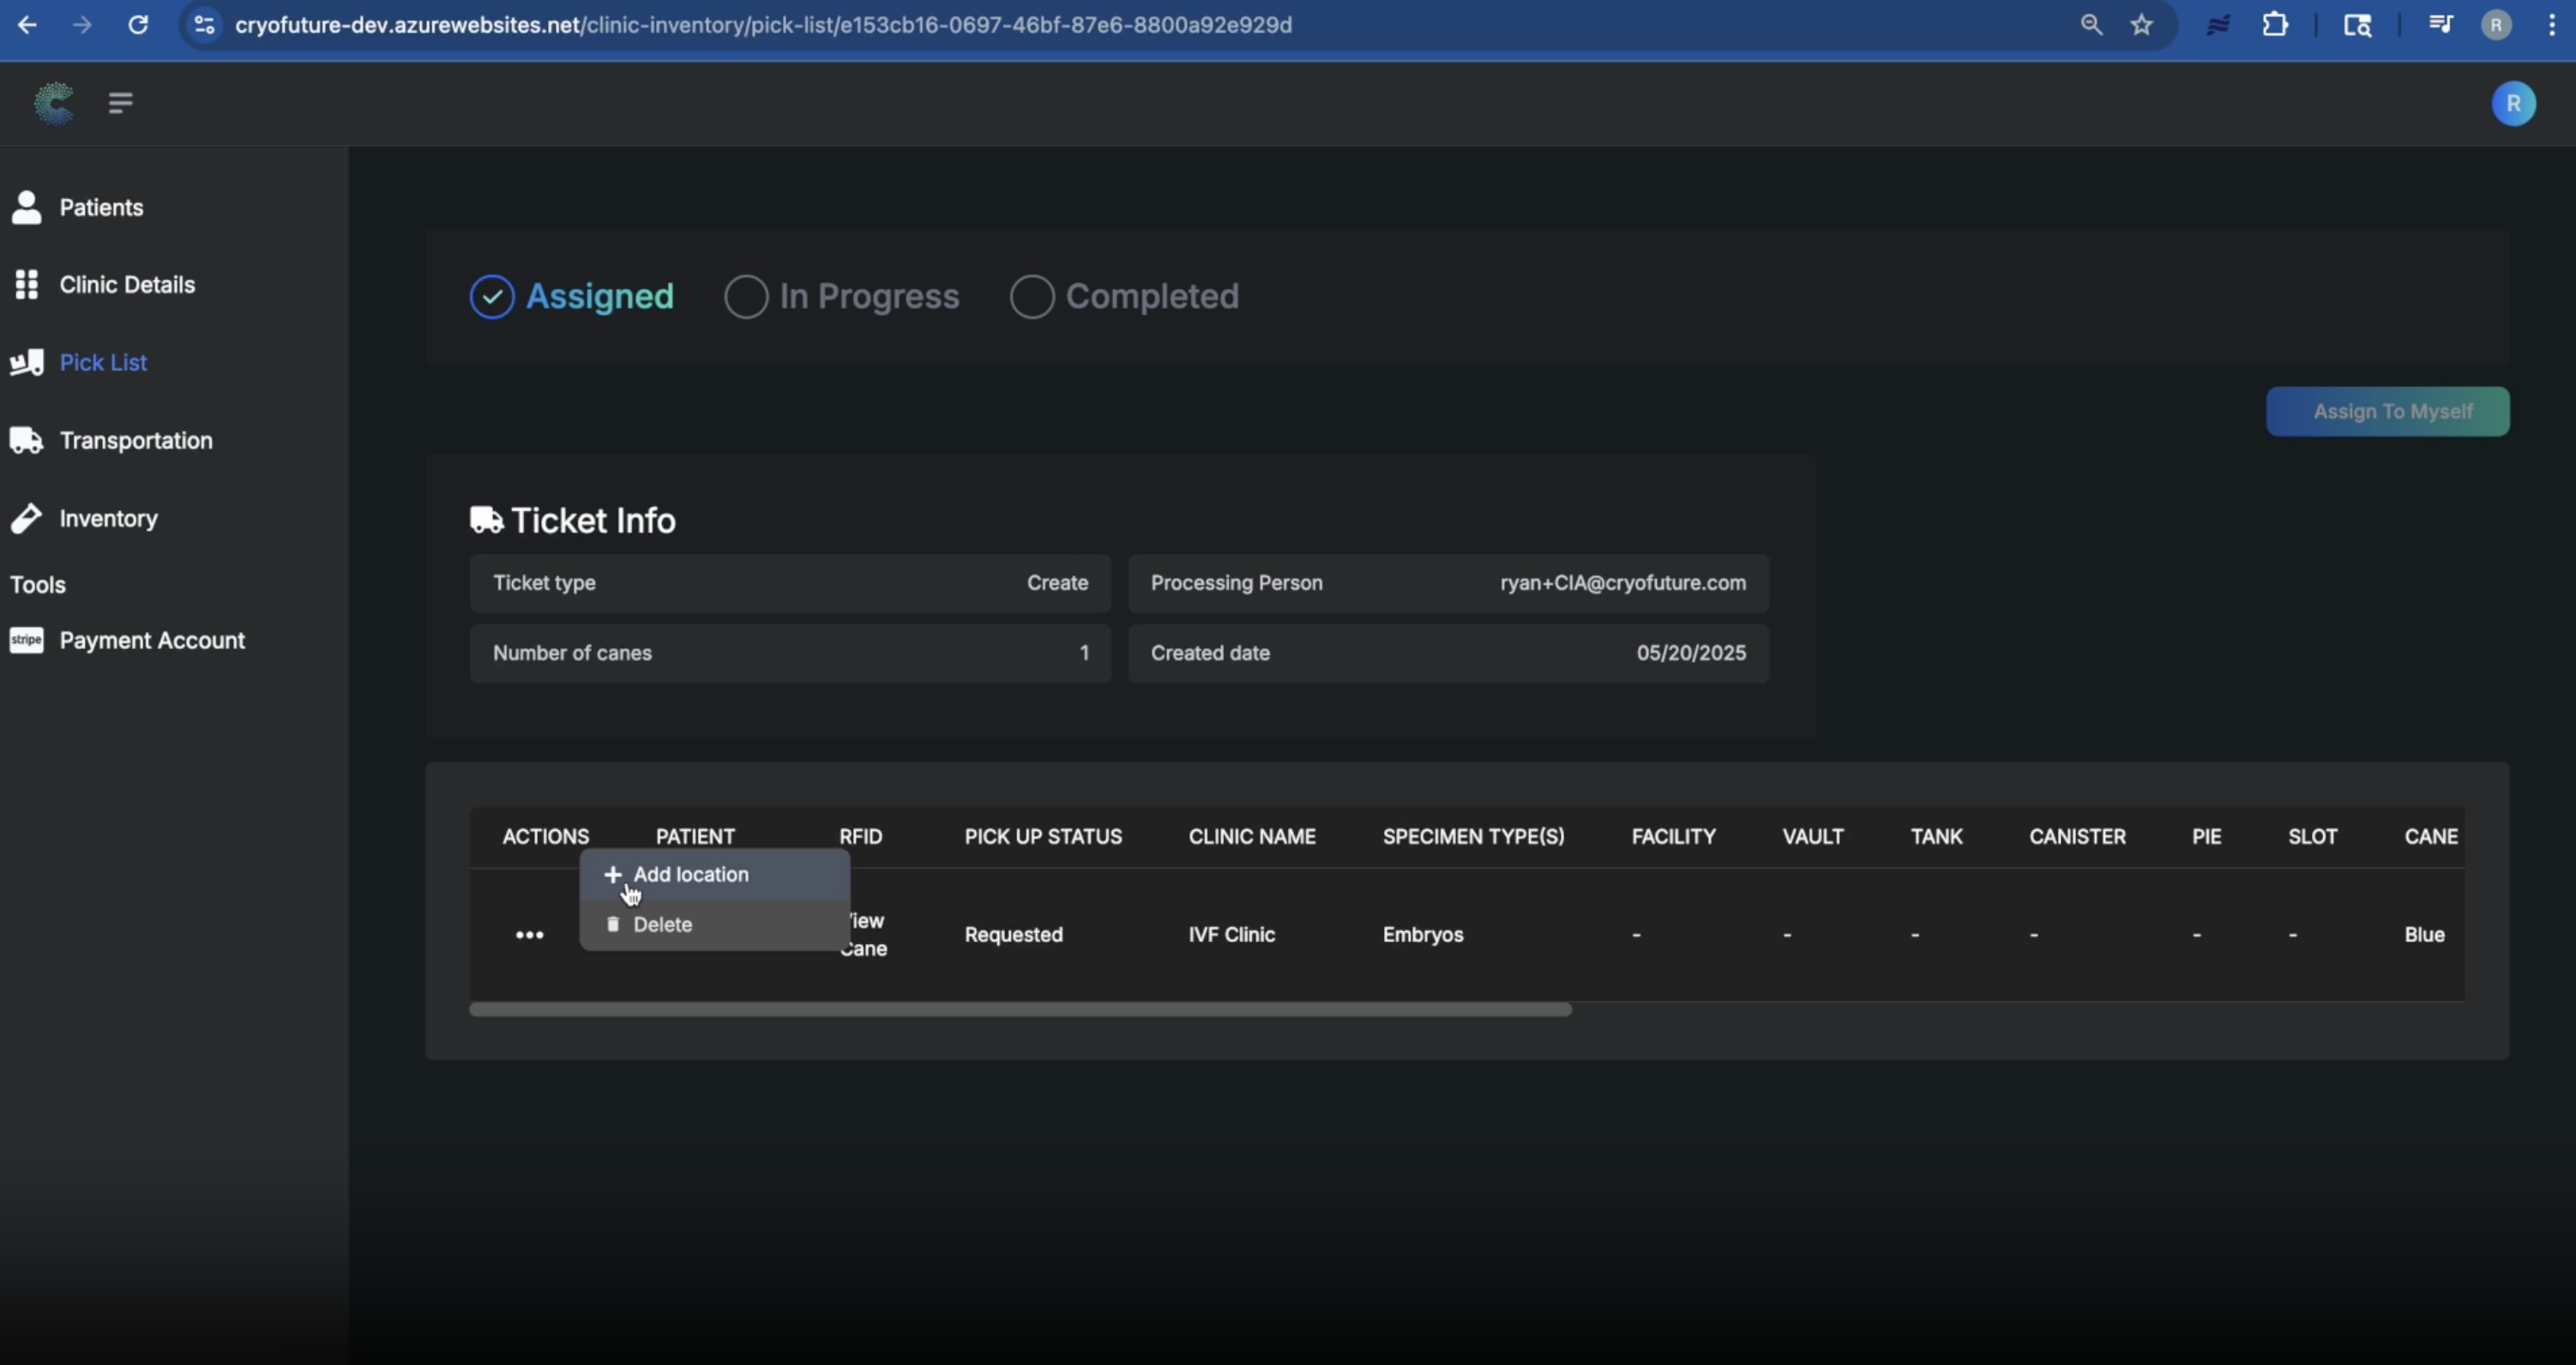Image resolution: width=2576 pixels, height=1365 pixels.
Task: Click the Clinic Details grid icon
Action: (x=27, y=284)
